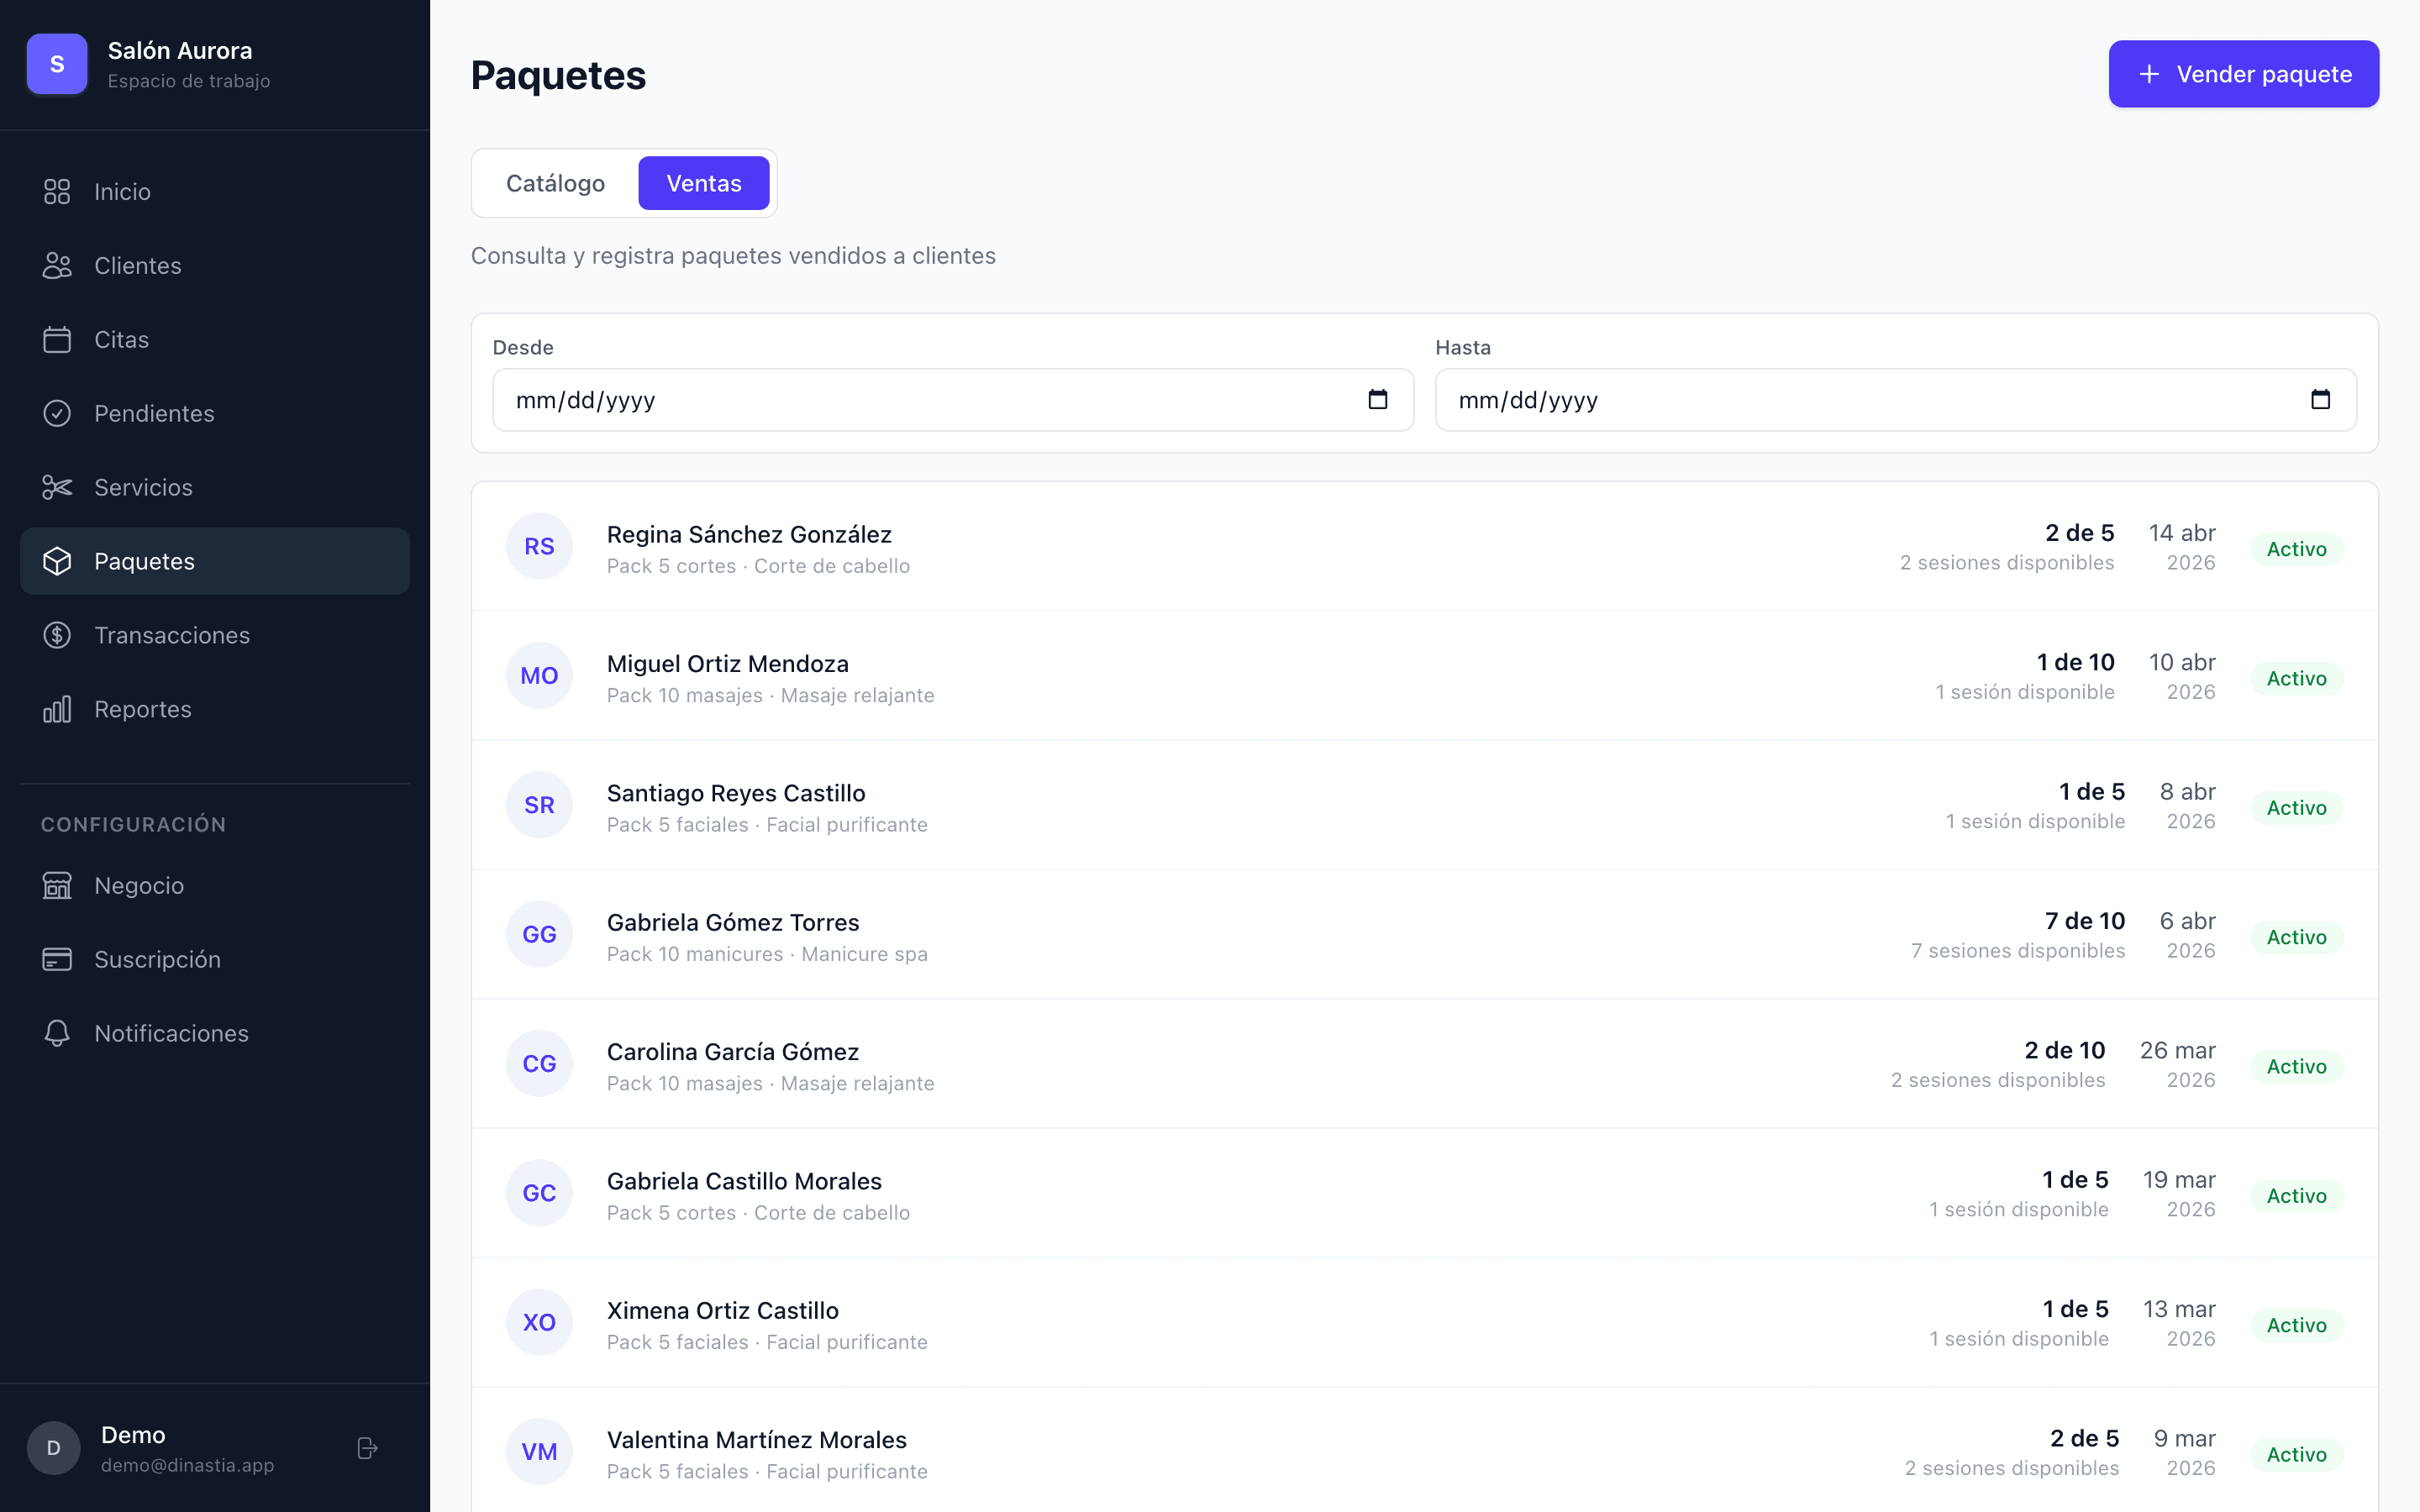Click the VM avatar for Valentina Martínez
This screenshot has width=2420, height=1512.
pyautogui.click(x=539, y=1452)
